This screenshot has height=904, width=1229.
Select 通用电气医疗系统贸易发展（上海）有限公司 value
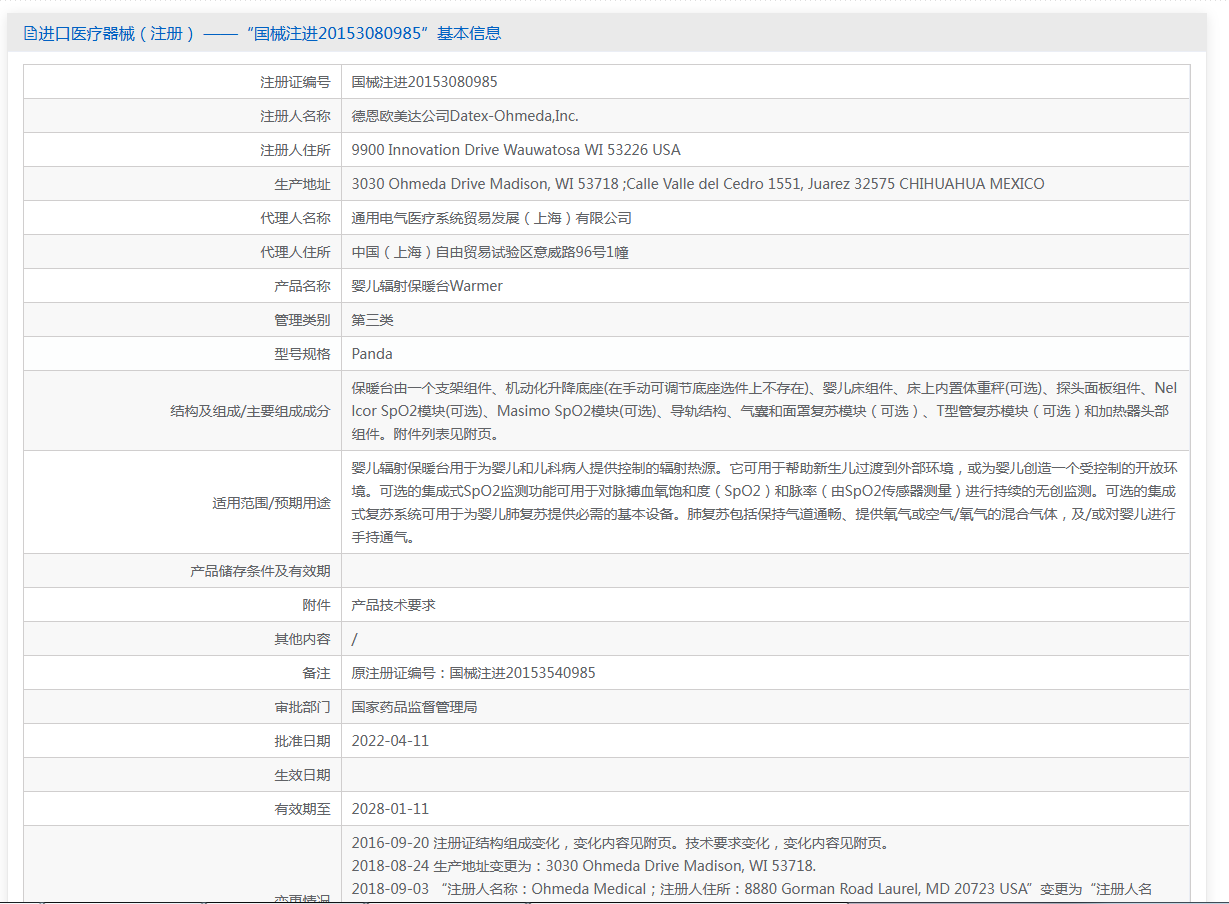[x=492, y=218]
